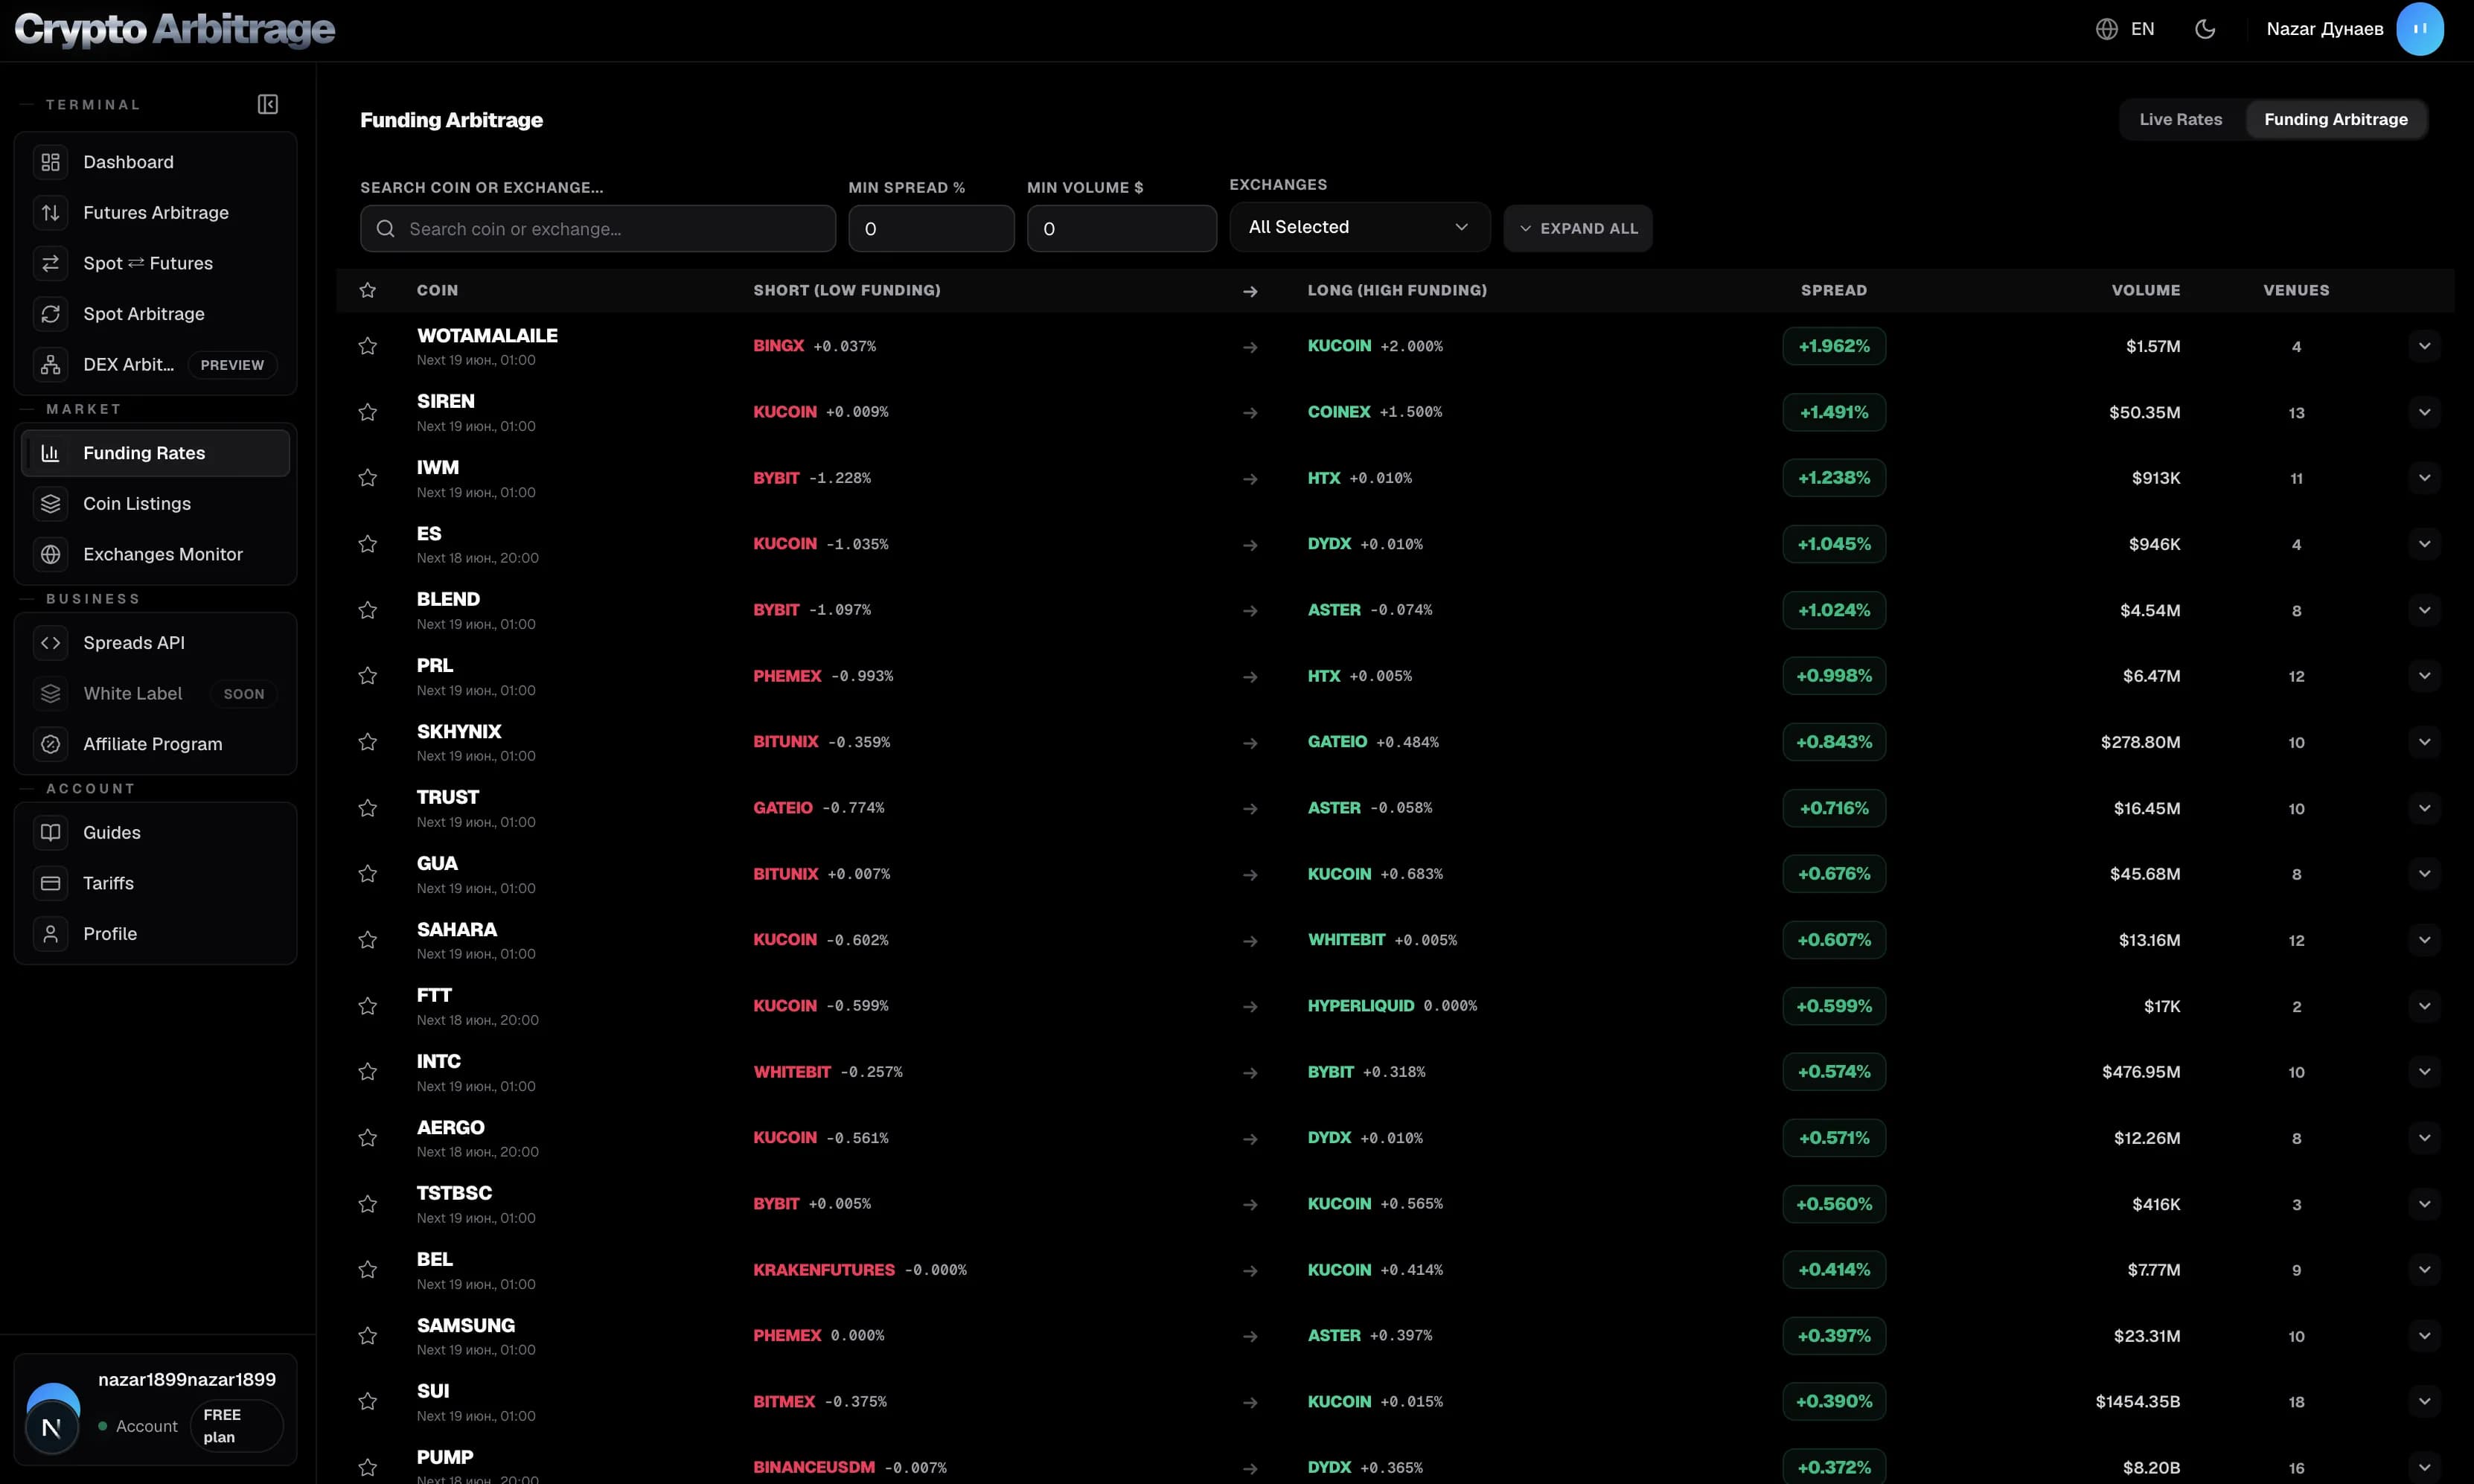Click the +1.962% spread badge

1833,346
